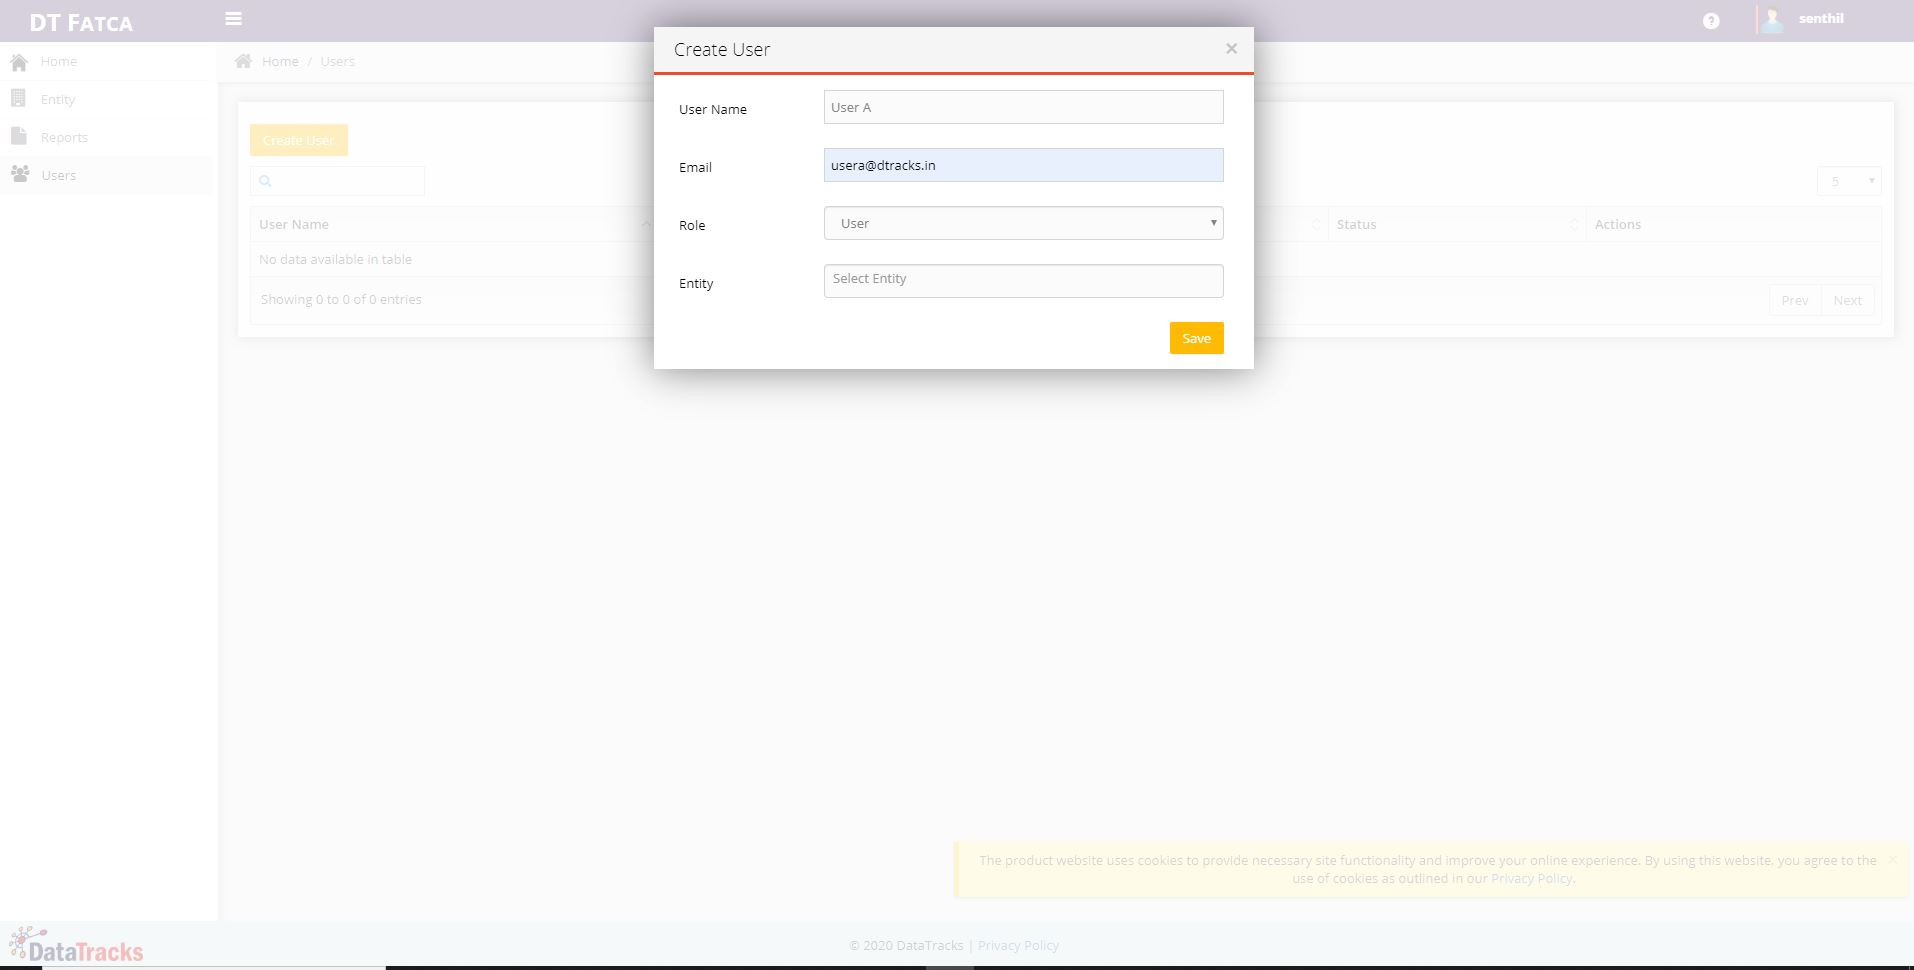This screenshot has width=1914, height=970.
Task: Open the help question mark icon
Action: [1711, 21]
